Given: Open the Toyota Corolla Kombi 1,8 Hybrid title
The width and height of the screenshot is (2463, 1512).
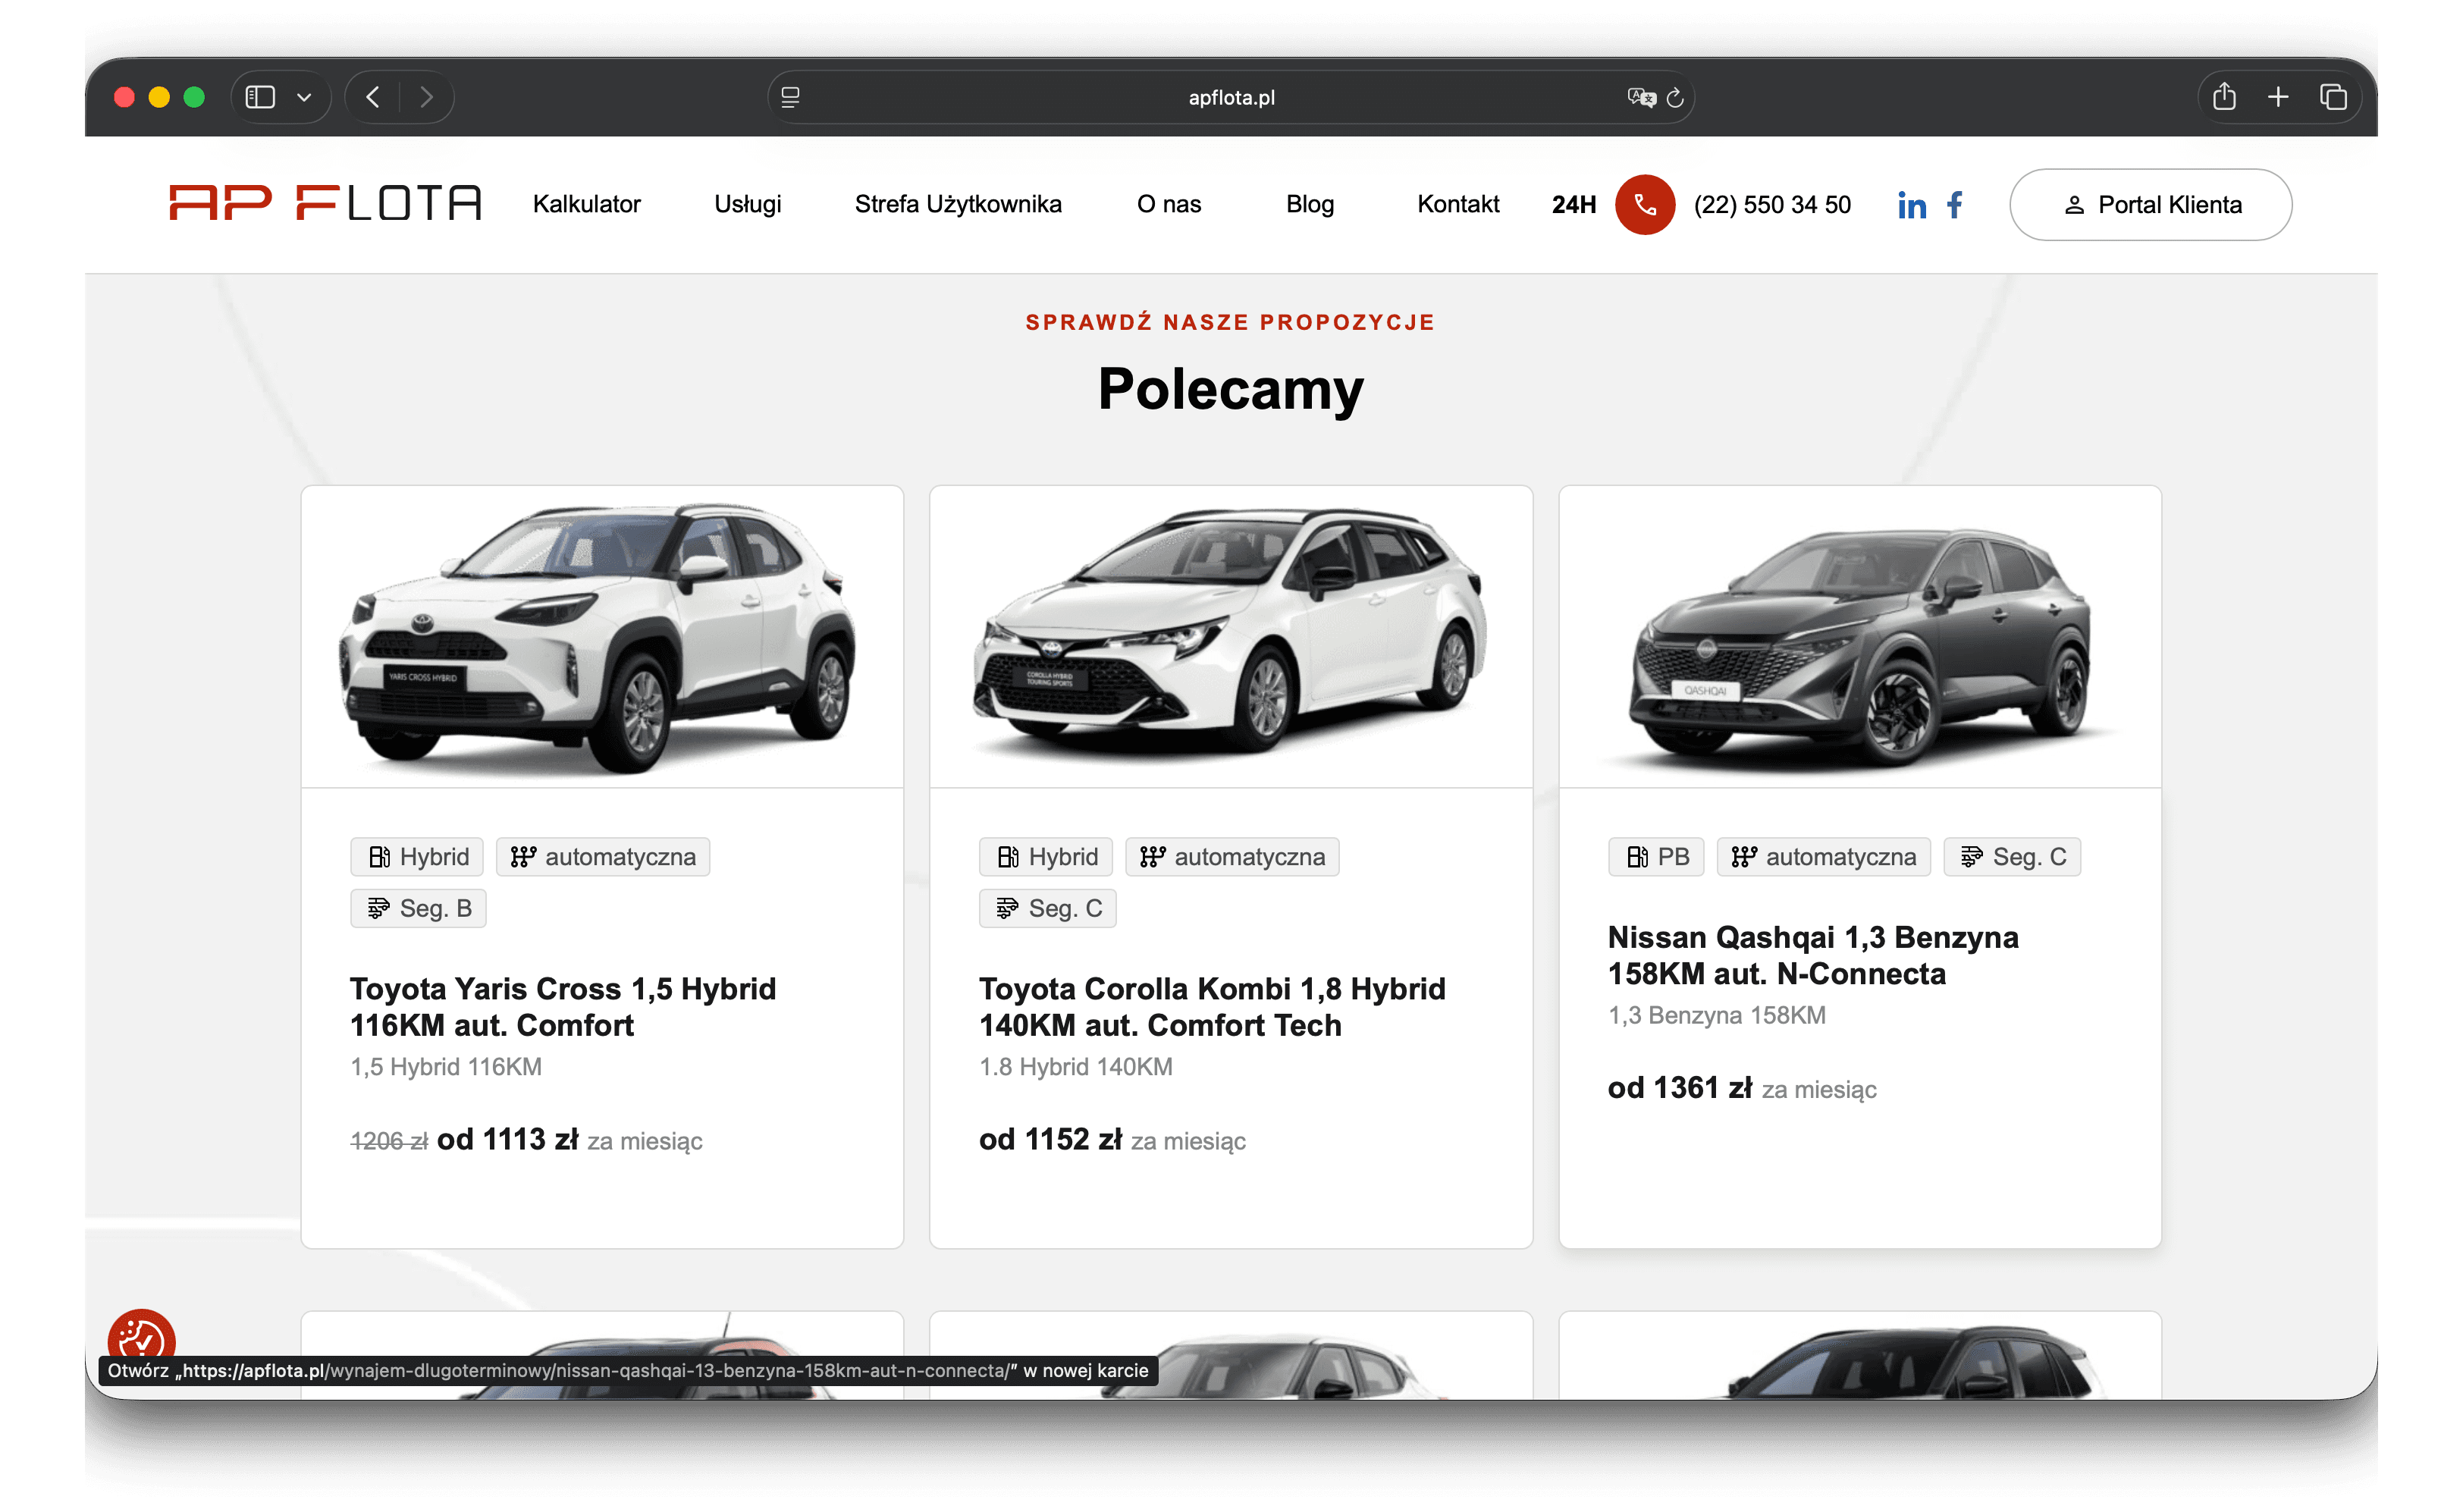Looking at the screenshot, I should [1212, 1007].
